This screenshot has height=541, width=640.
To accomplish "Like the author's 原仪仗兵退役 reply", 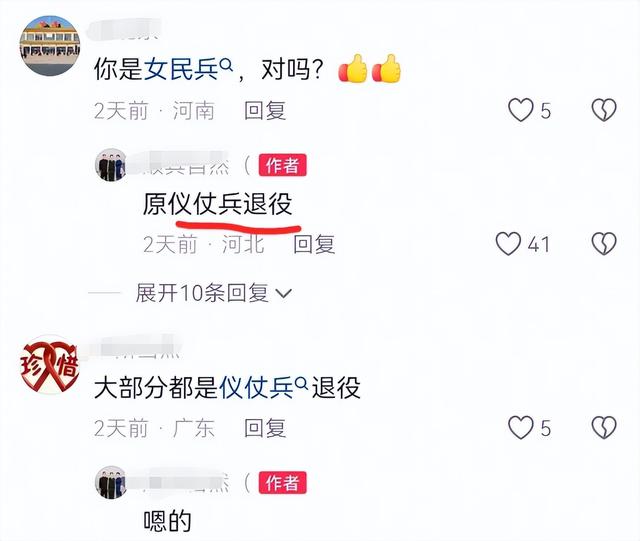I will click(x=508, y=244).
